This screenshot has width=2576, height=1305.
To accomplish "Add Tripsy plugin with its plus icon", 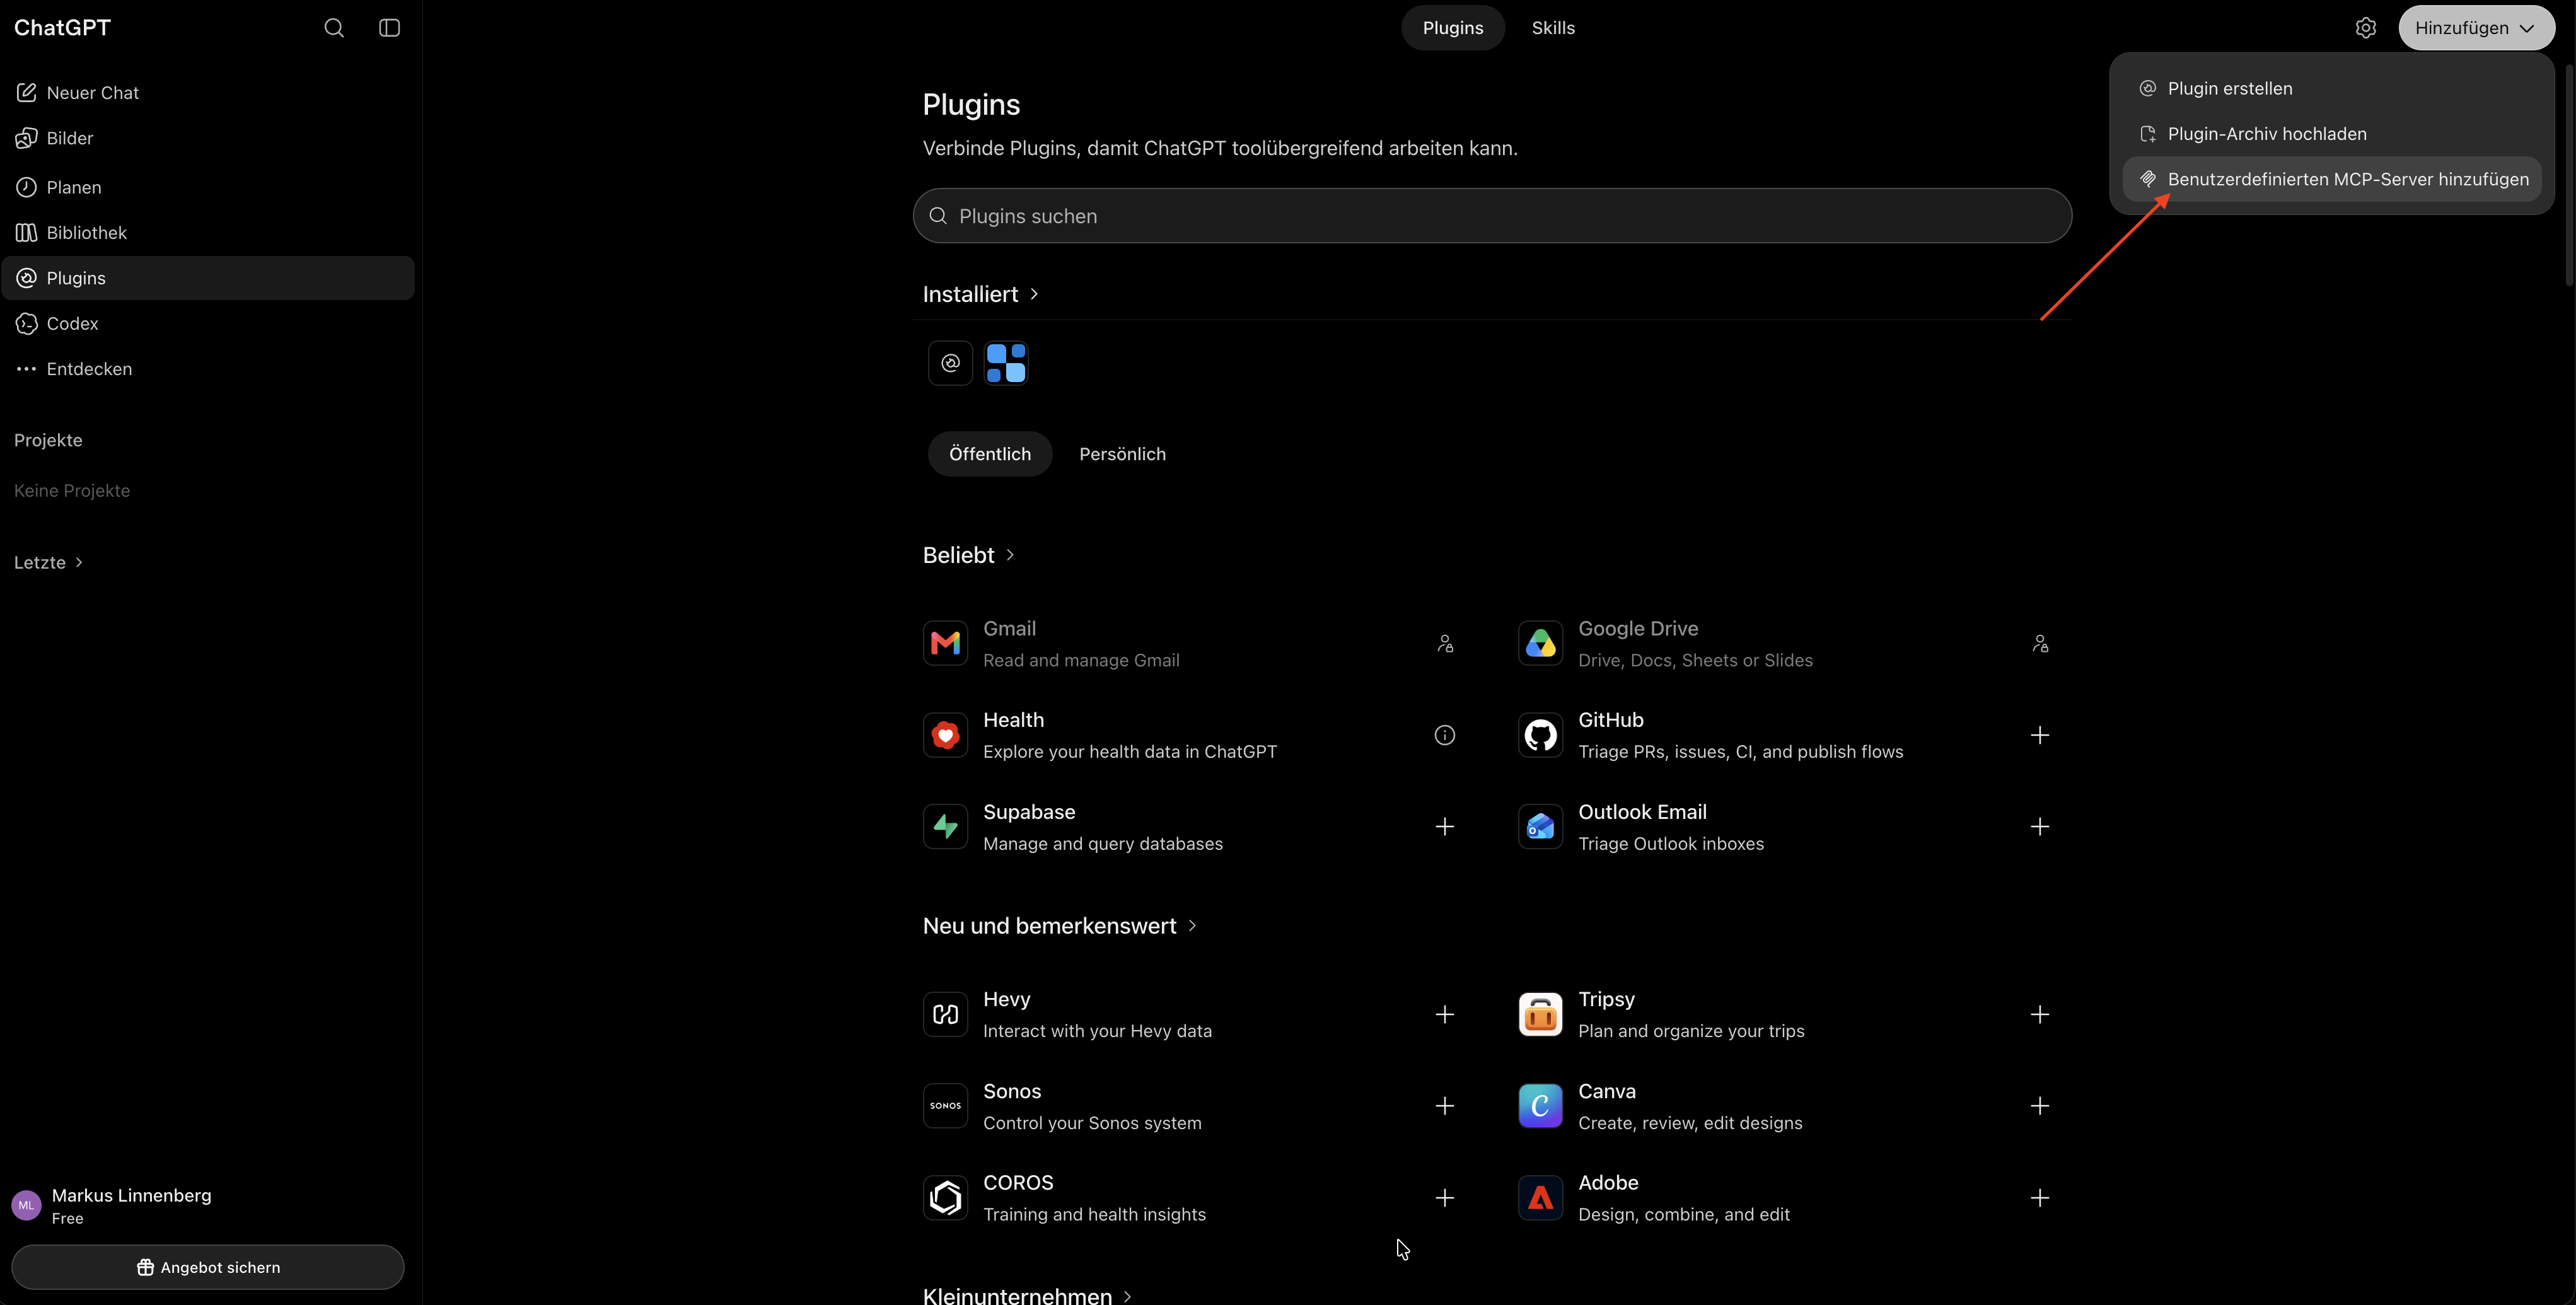I will 2040,1014.
